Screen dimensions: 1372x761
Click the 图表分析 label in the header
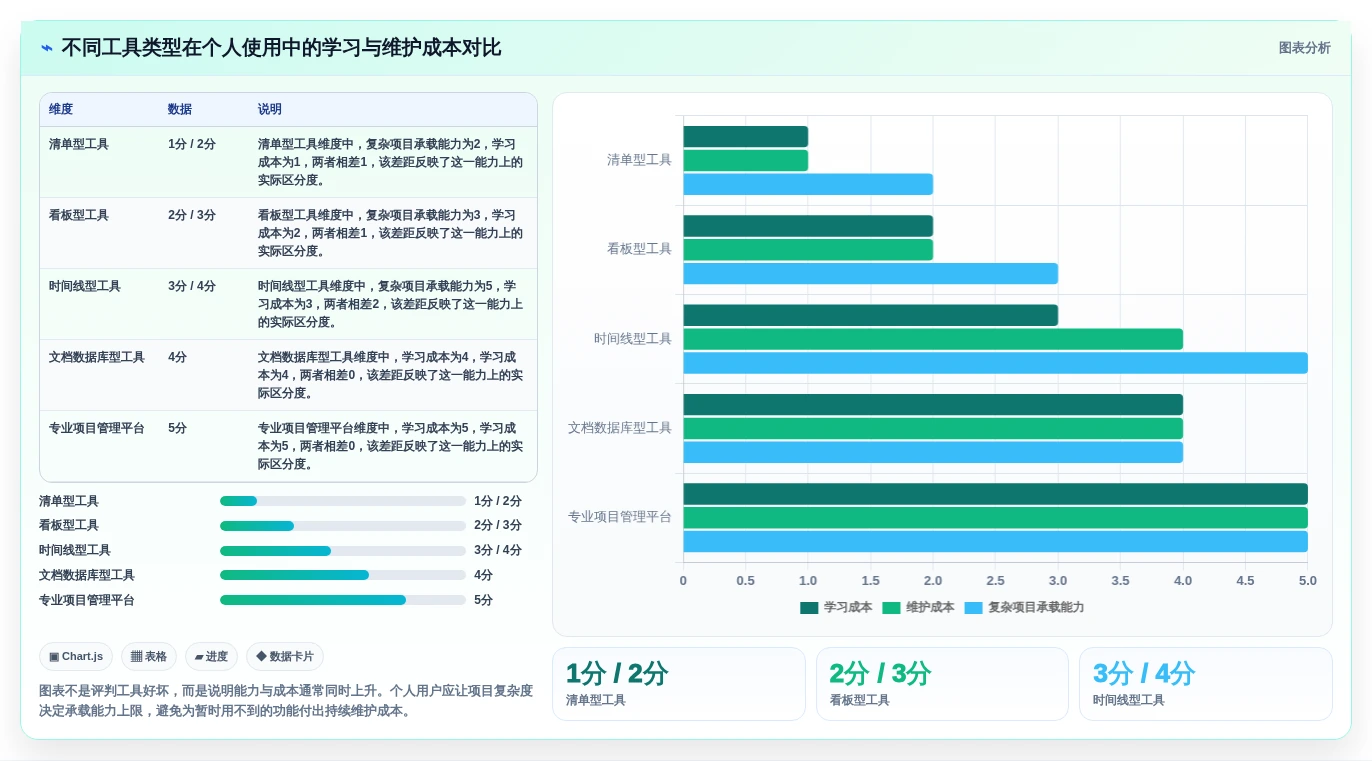coord(1304,48)
